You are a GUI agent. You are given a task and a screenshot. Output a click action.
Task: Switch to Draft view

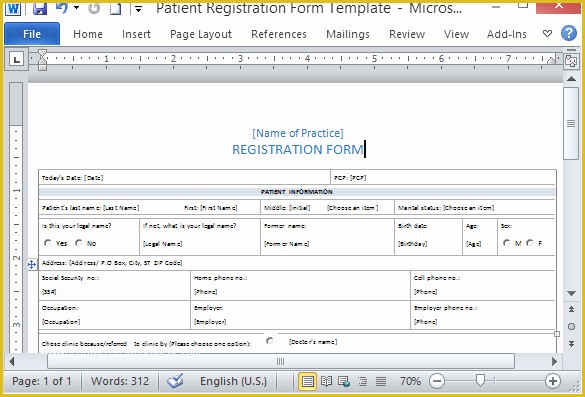click(x=381, y=381)
